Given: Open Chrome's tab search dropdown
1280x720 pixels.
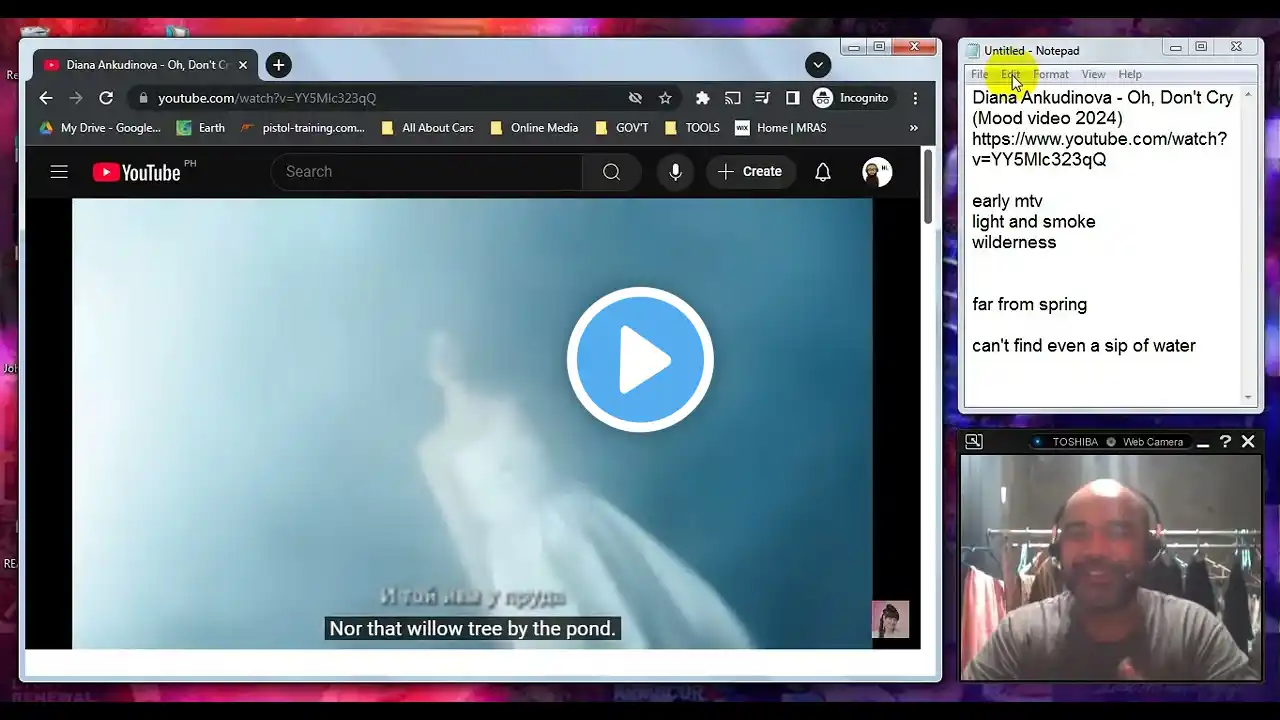Looking at the screenshot, I should point(818,65).
